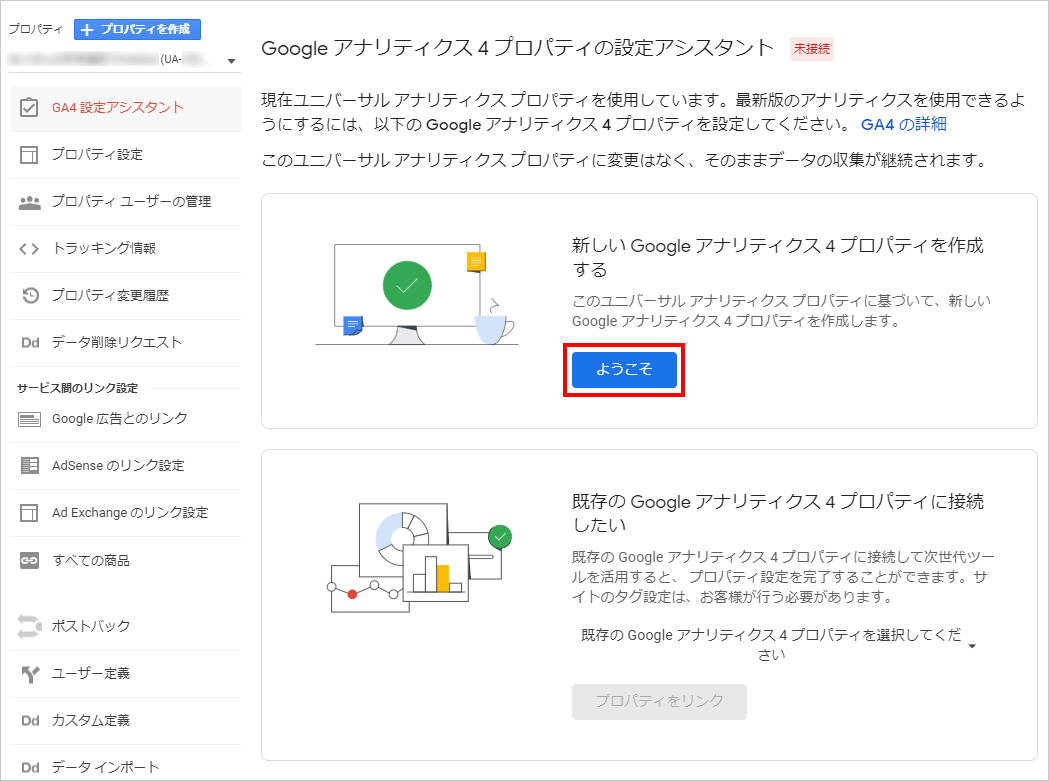Click the ユーザー定義 fork icon

(30, 674)
